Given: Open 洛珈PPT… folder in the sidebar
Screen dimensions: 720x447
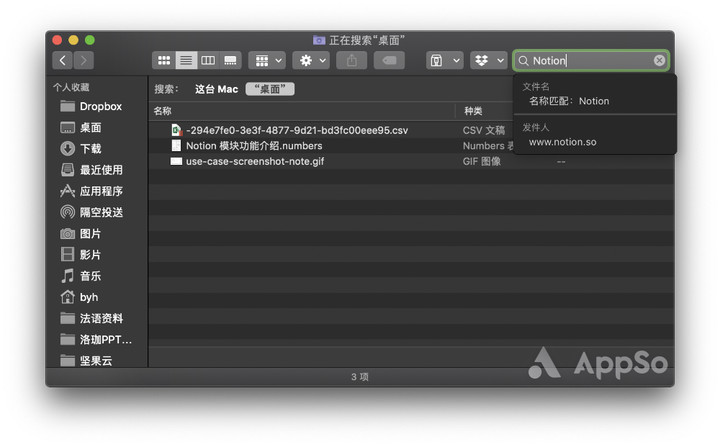Looking at the screenshot, I should click(96, 339).
